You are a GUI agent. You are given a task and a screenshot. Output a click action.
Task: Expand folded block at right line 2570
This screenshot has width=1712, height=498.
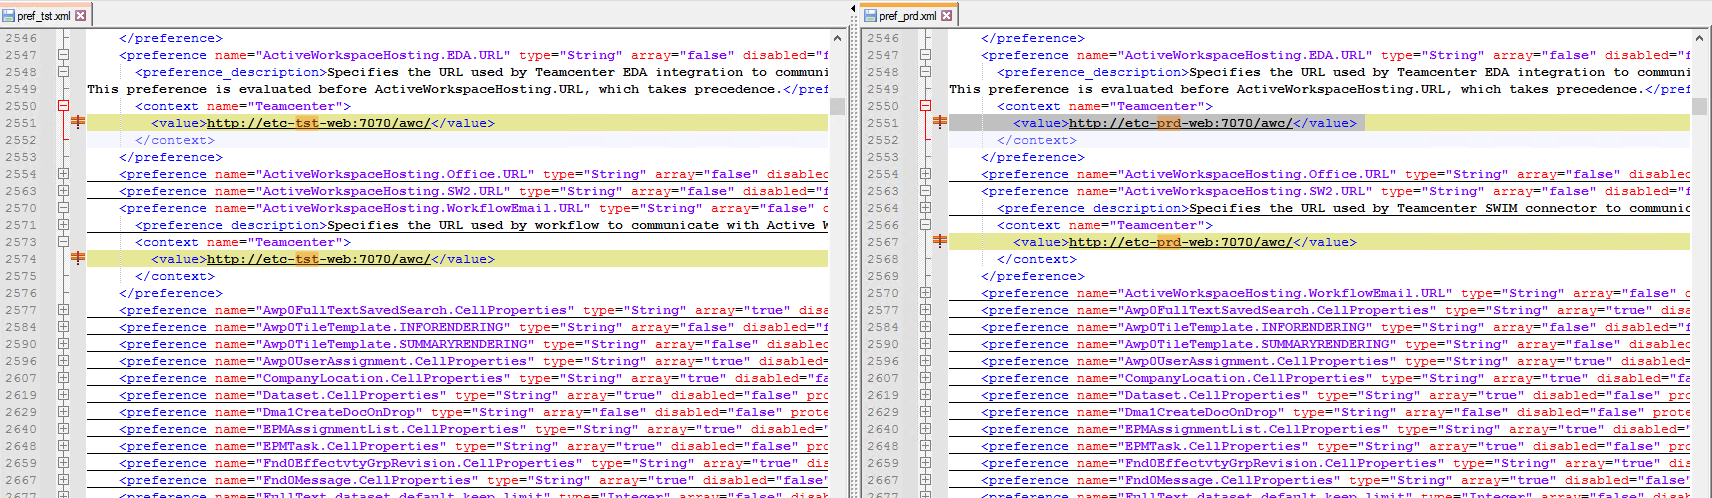pos(925,293)
